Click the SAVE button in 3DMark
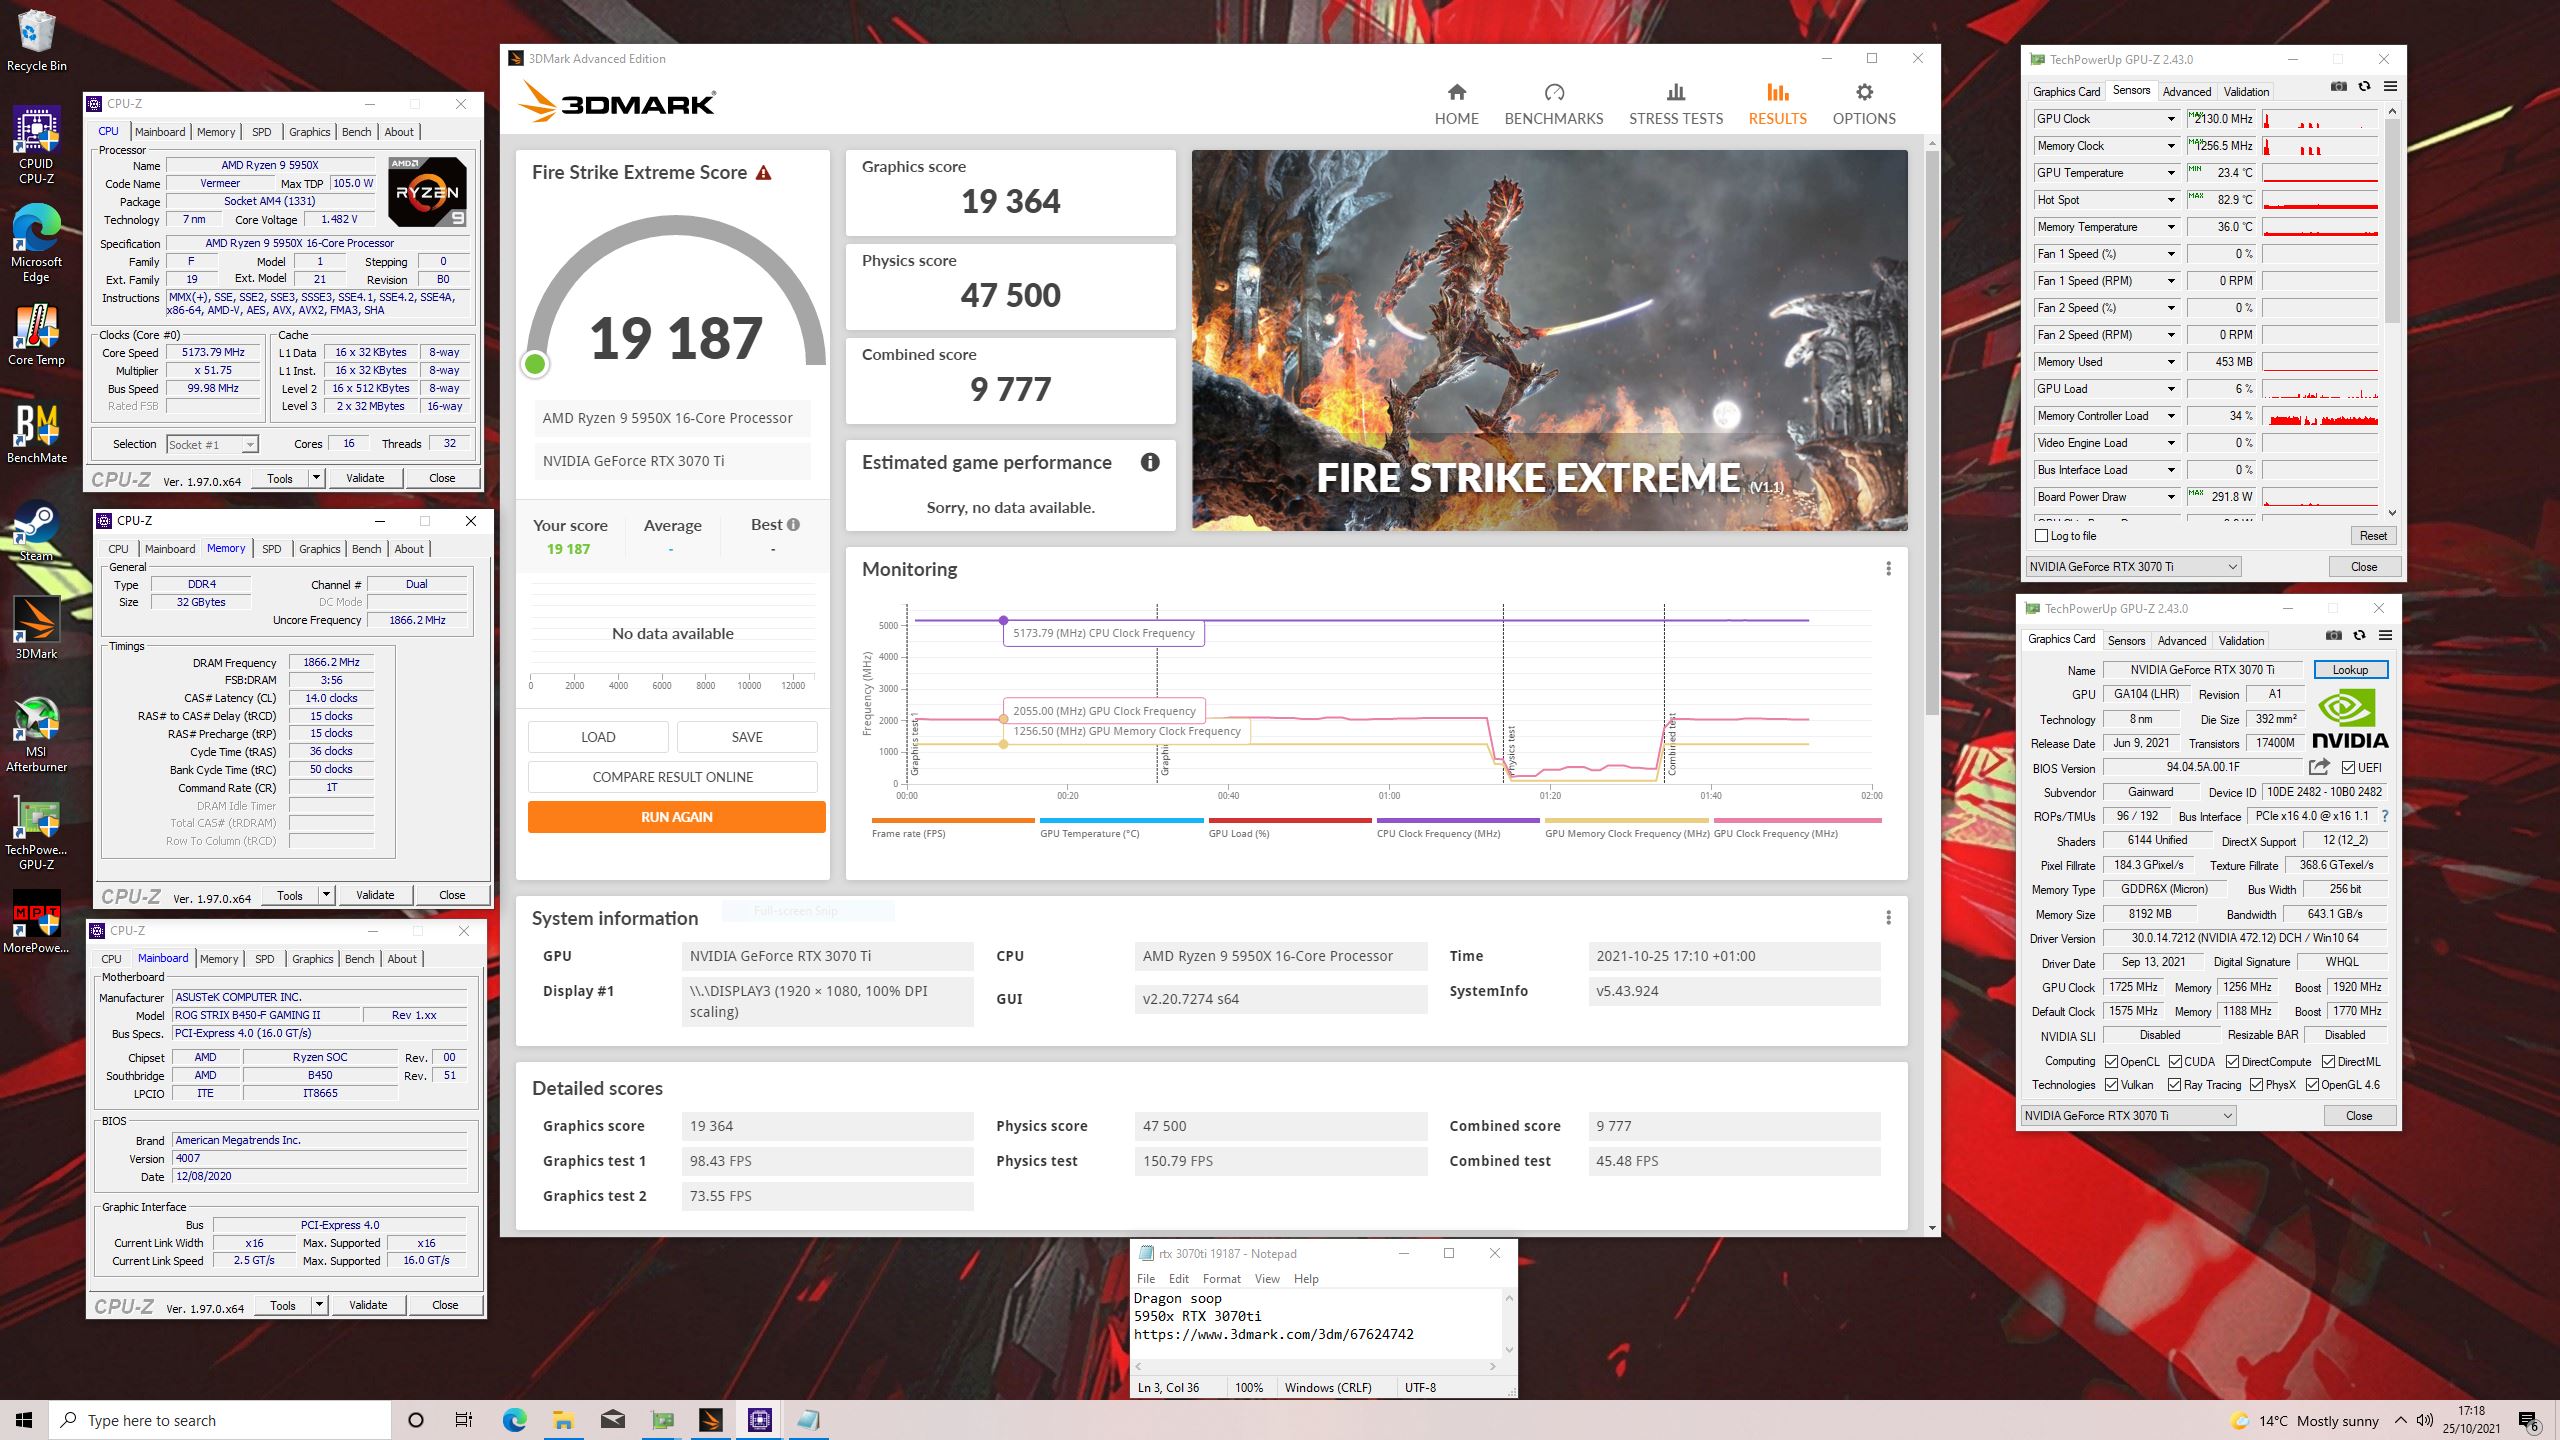The height and width of the screenshot is (1440, 2560). tap(747, 737)
